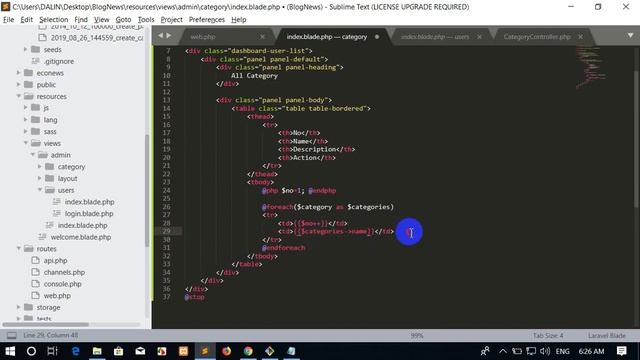The width and height of the screenshot is (640, 360).
Task: Open Firefox from taskbar
Action: [x=227, y=351]
